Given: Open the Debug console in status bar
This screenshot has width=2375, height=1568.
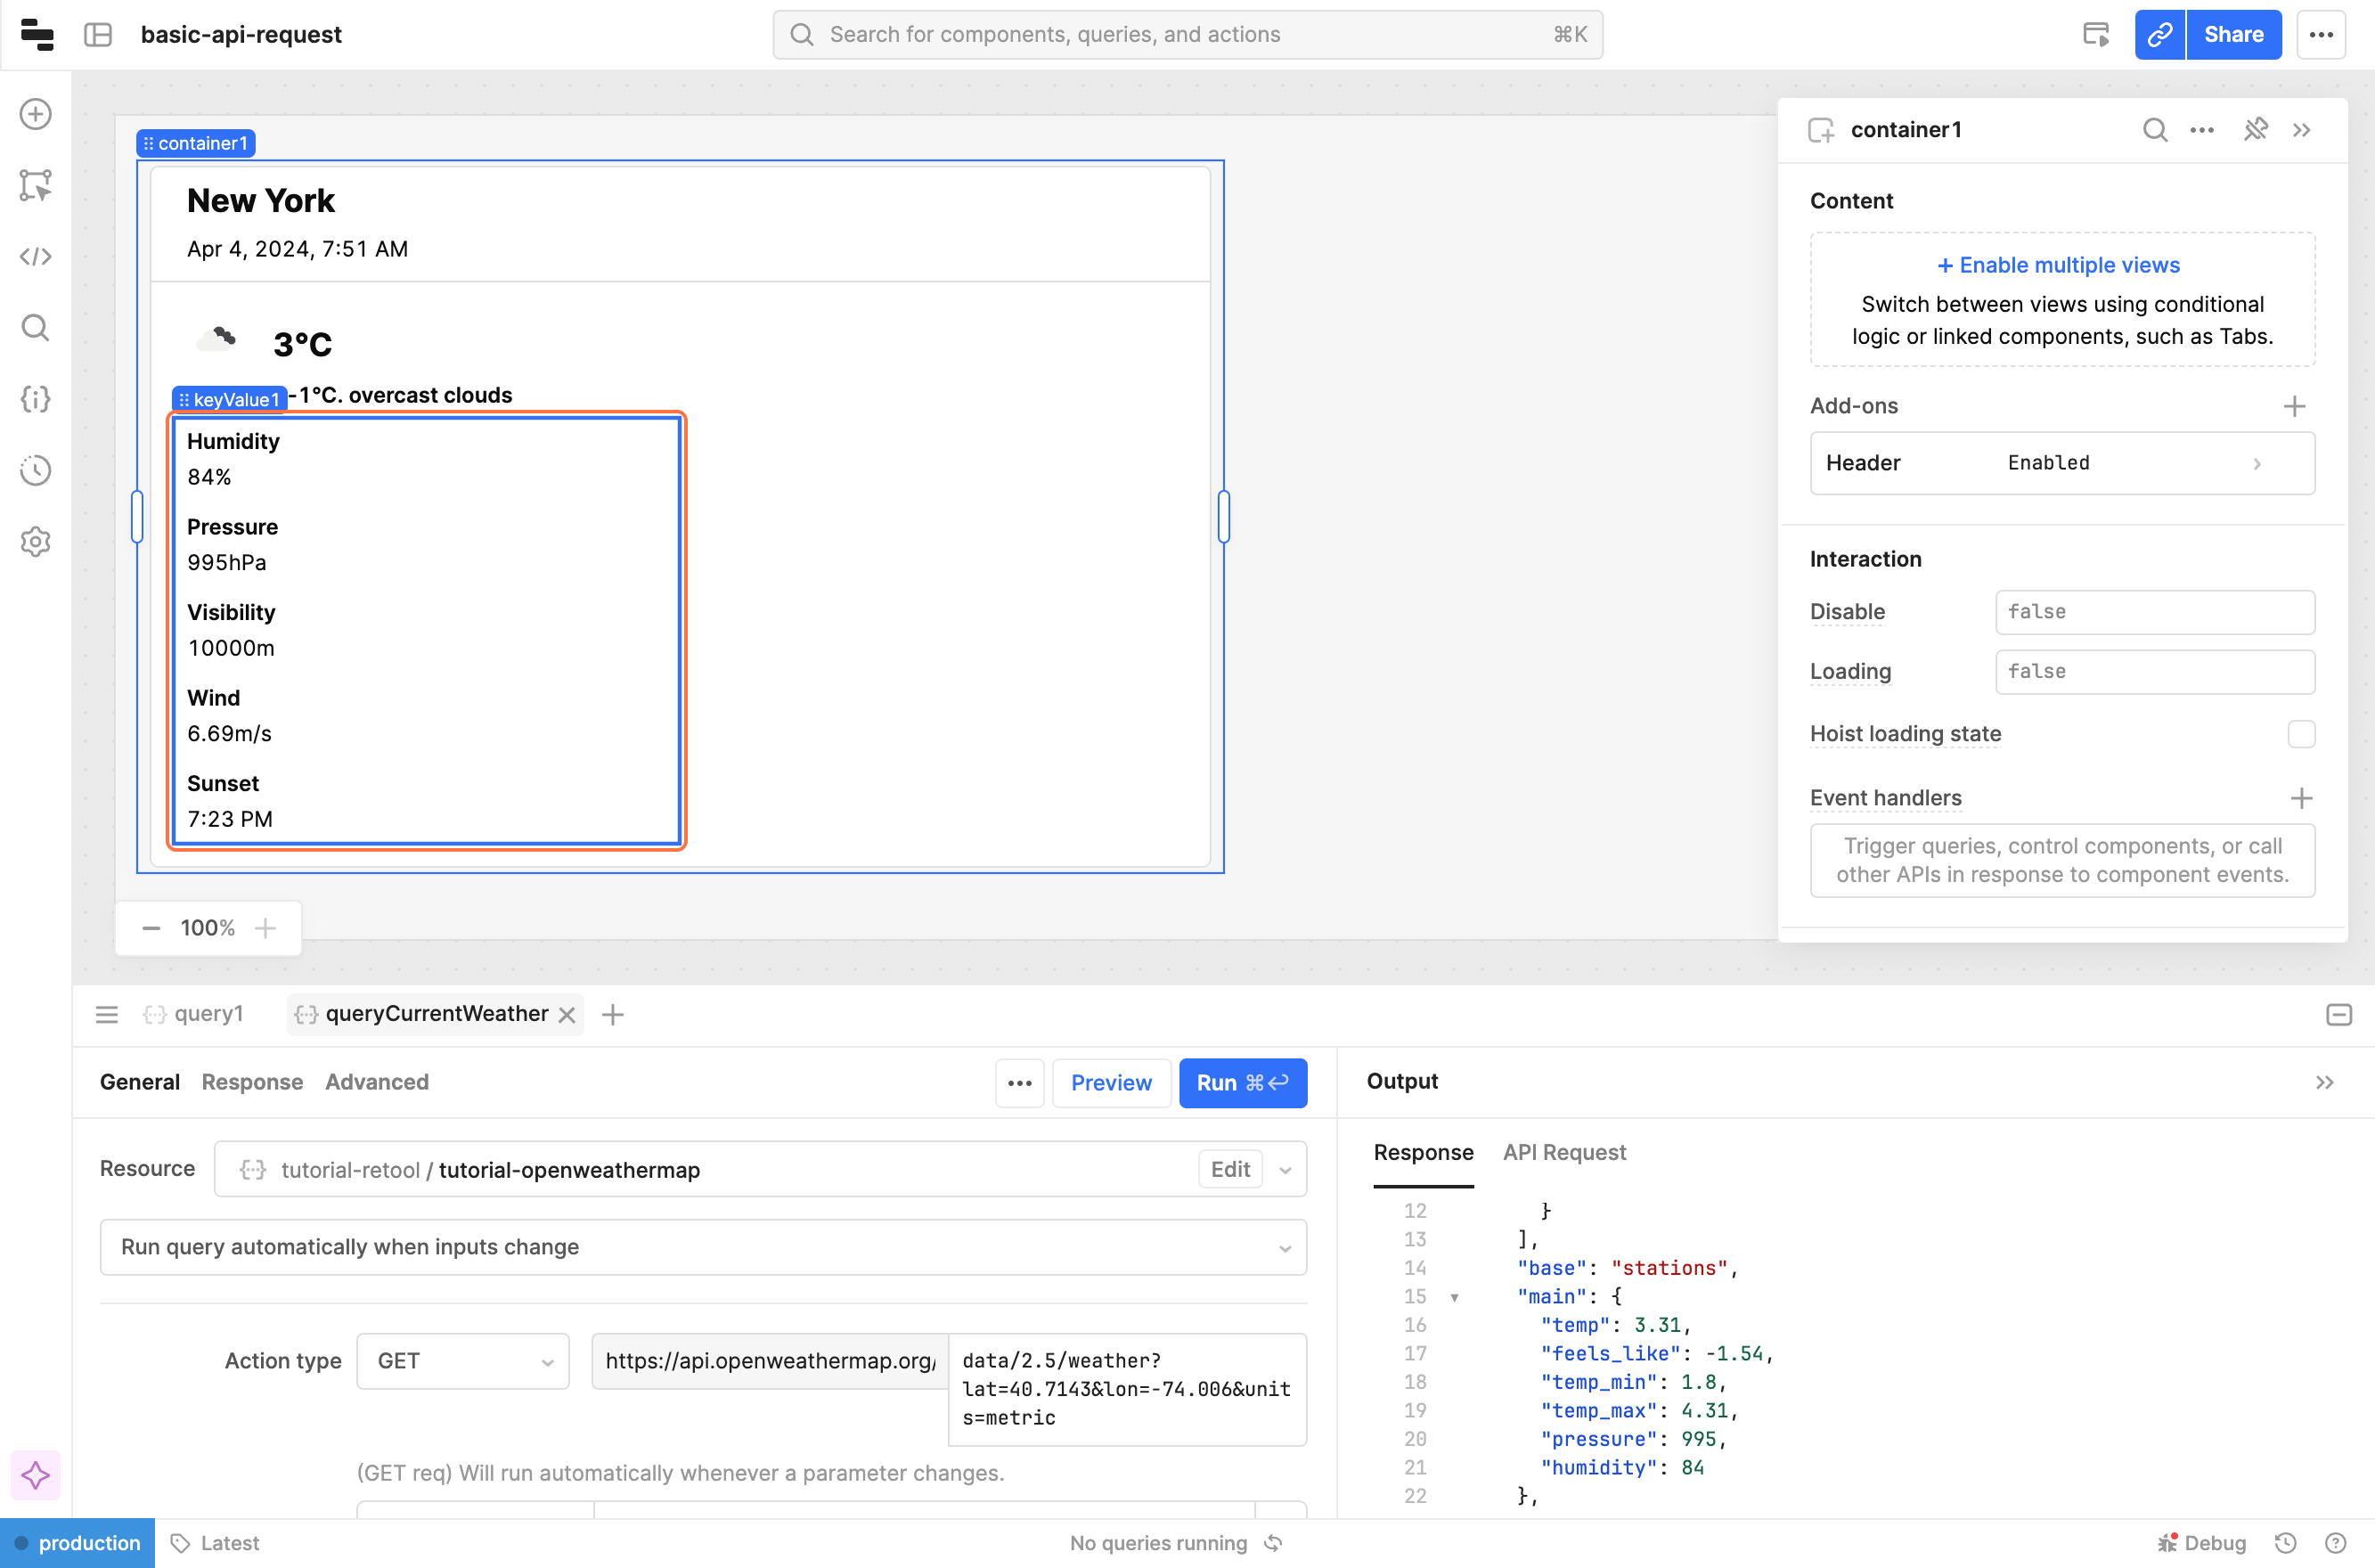Looking at the screenshot, I should (2203, 1543).
